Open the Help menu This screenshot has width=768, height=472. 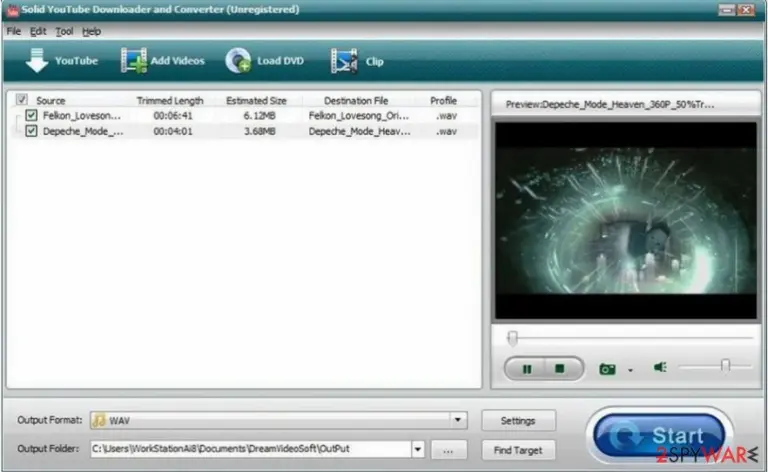pos(91,31)
